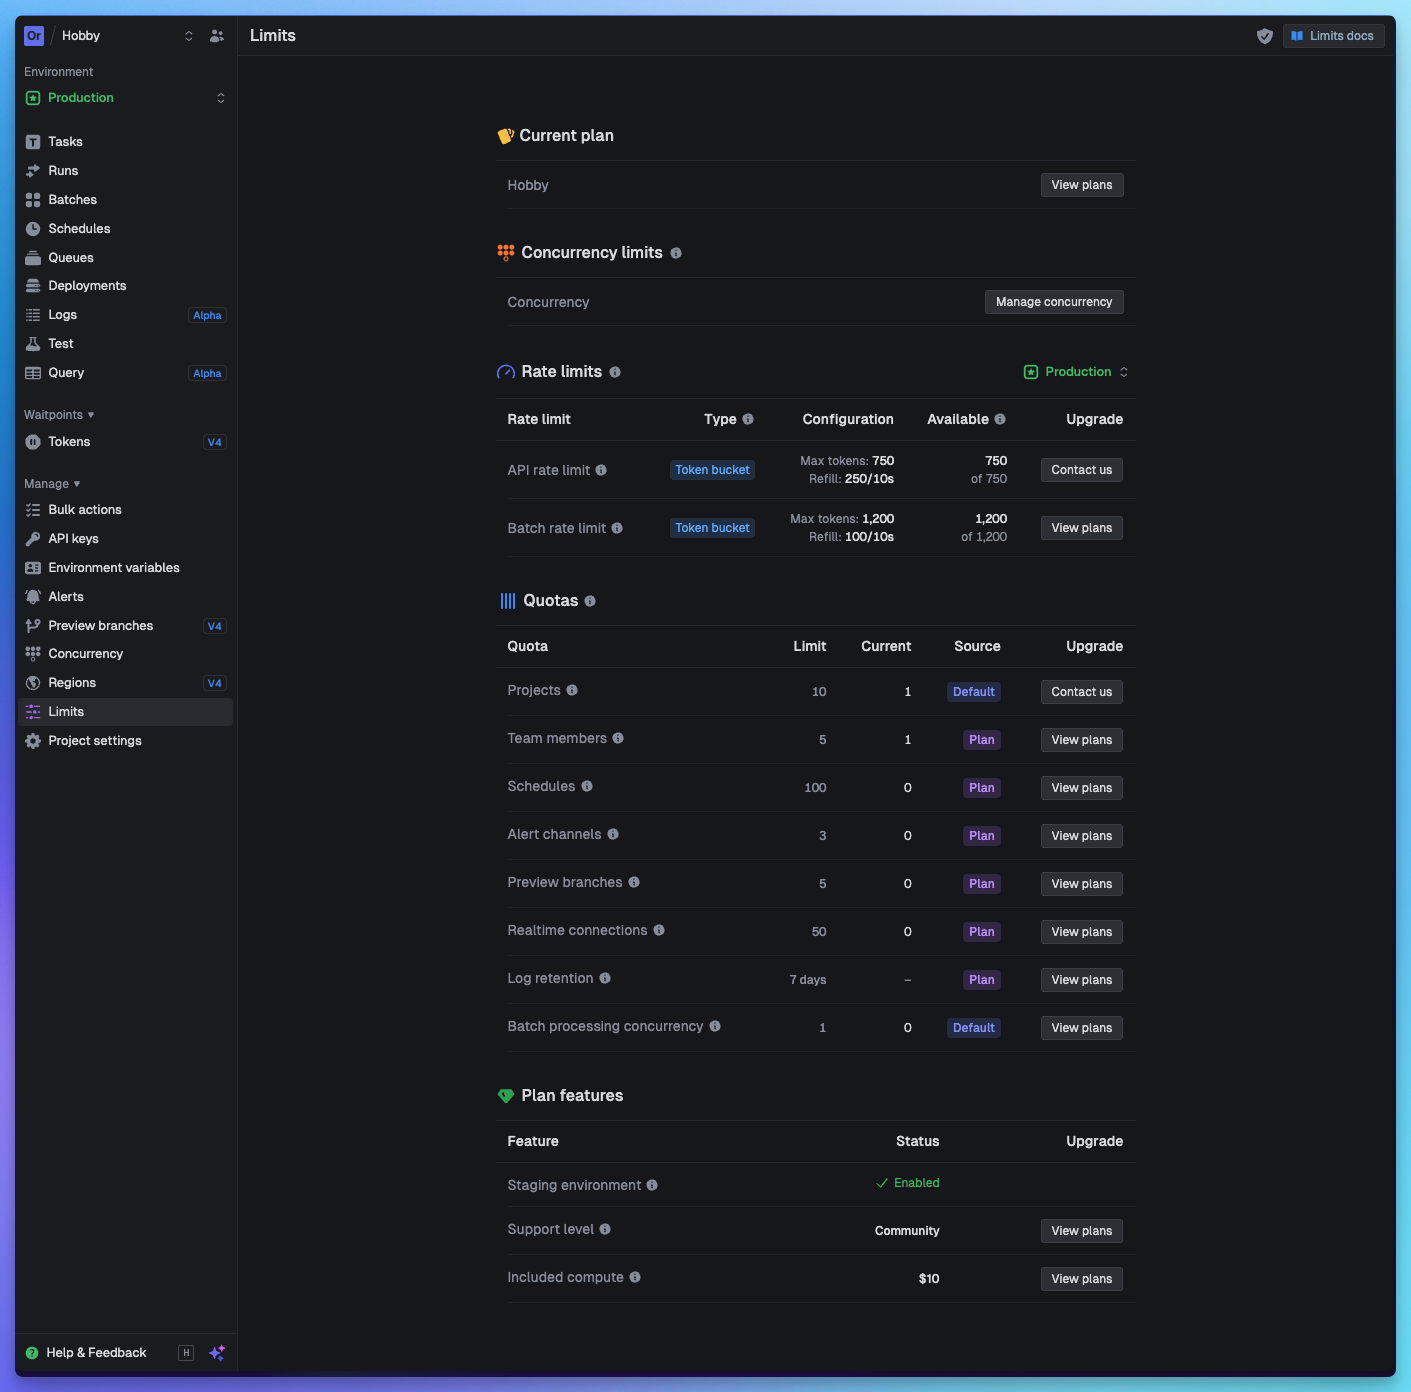Viewport: 1411px width, 1392px height.
Task: Collapse the Waitpoints sidebar section
Action: pos(58,414)
